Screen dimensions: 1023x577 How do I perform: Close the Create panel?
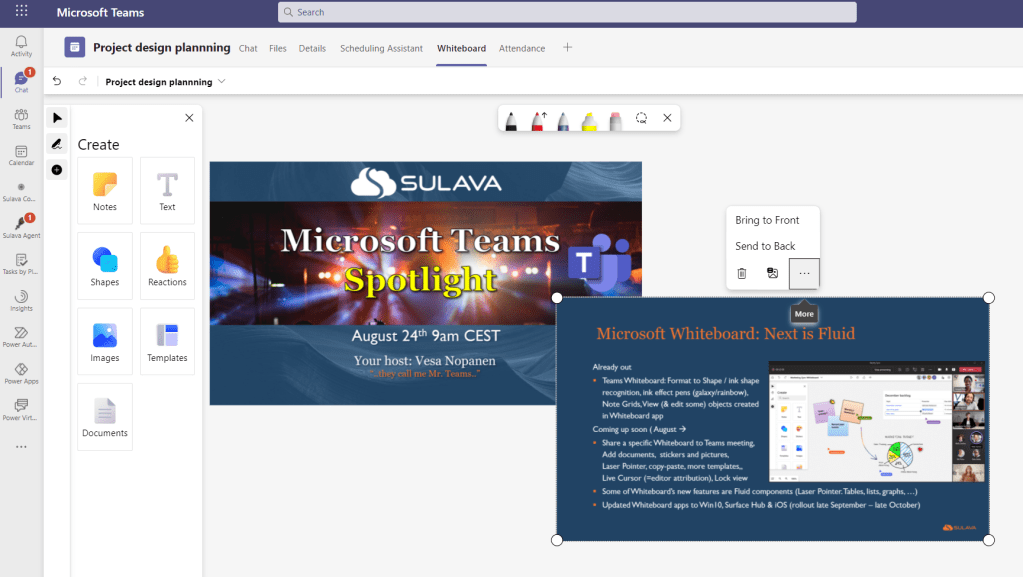click(189, 118)
